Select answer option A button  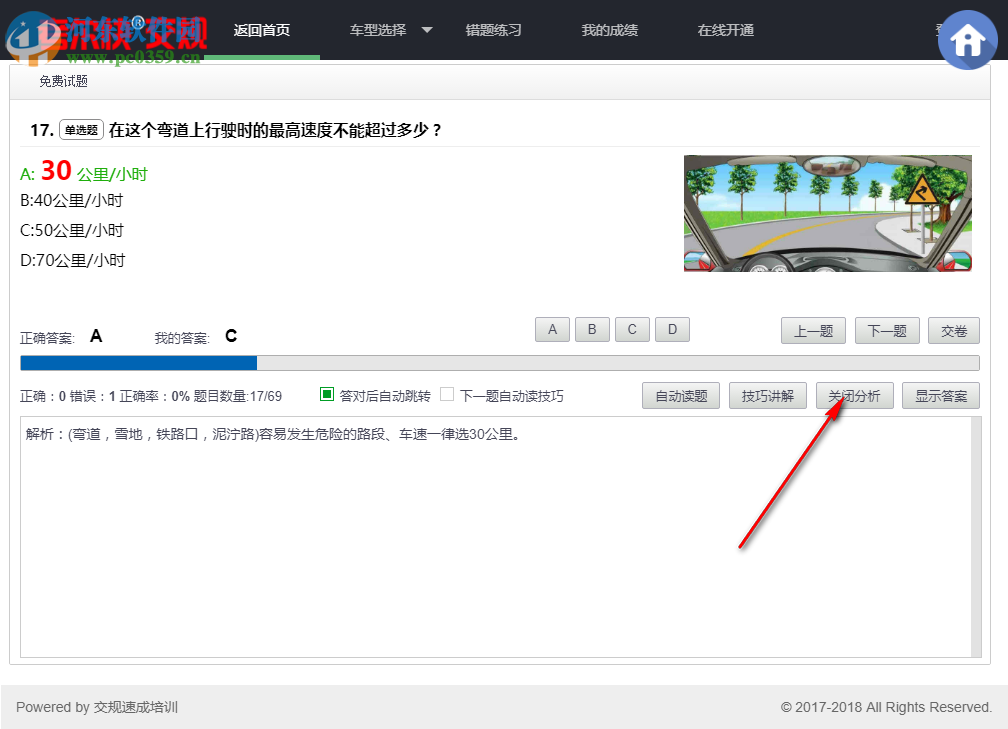tap(552, 329)
